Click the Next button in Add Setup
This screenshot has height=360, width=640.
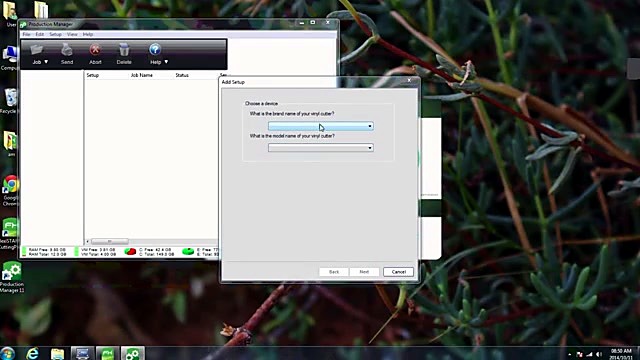[x=364, y=272]
